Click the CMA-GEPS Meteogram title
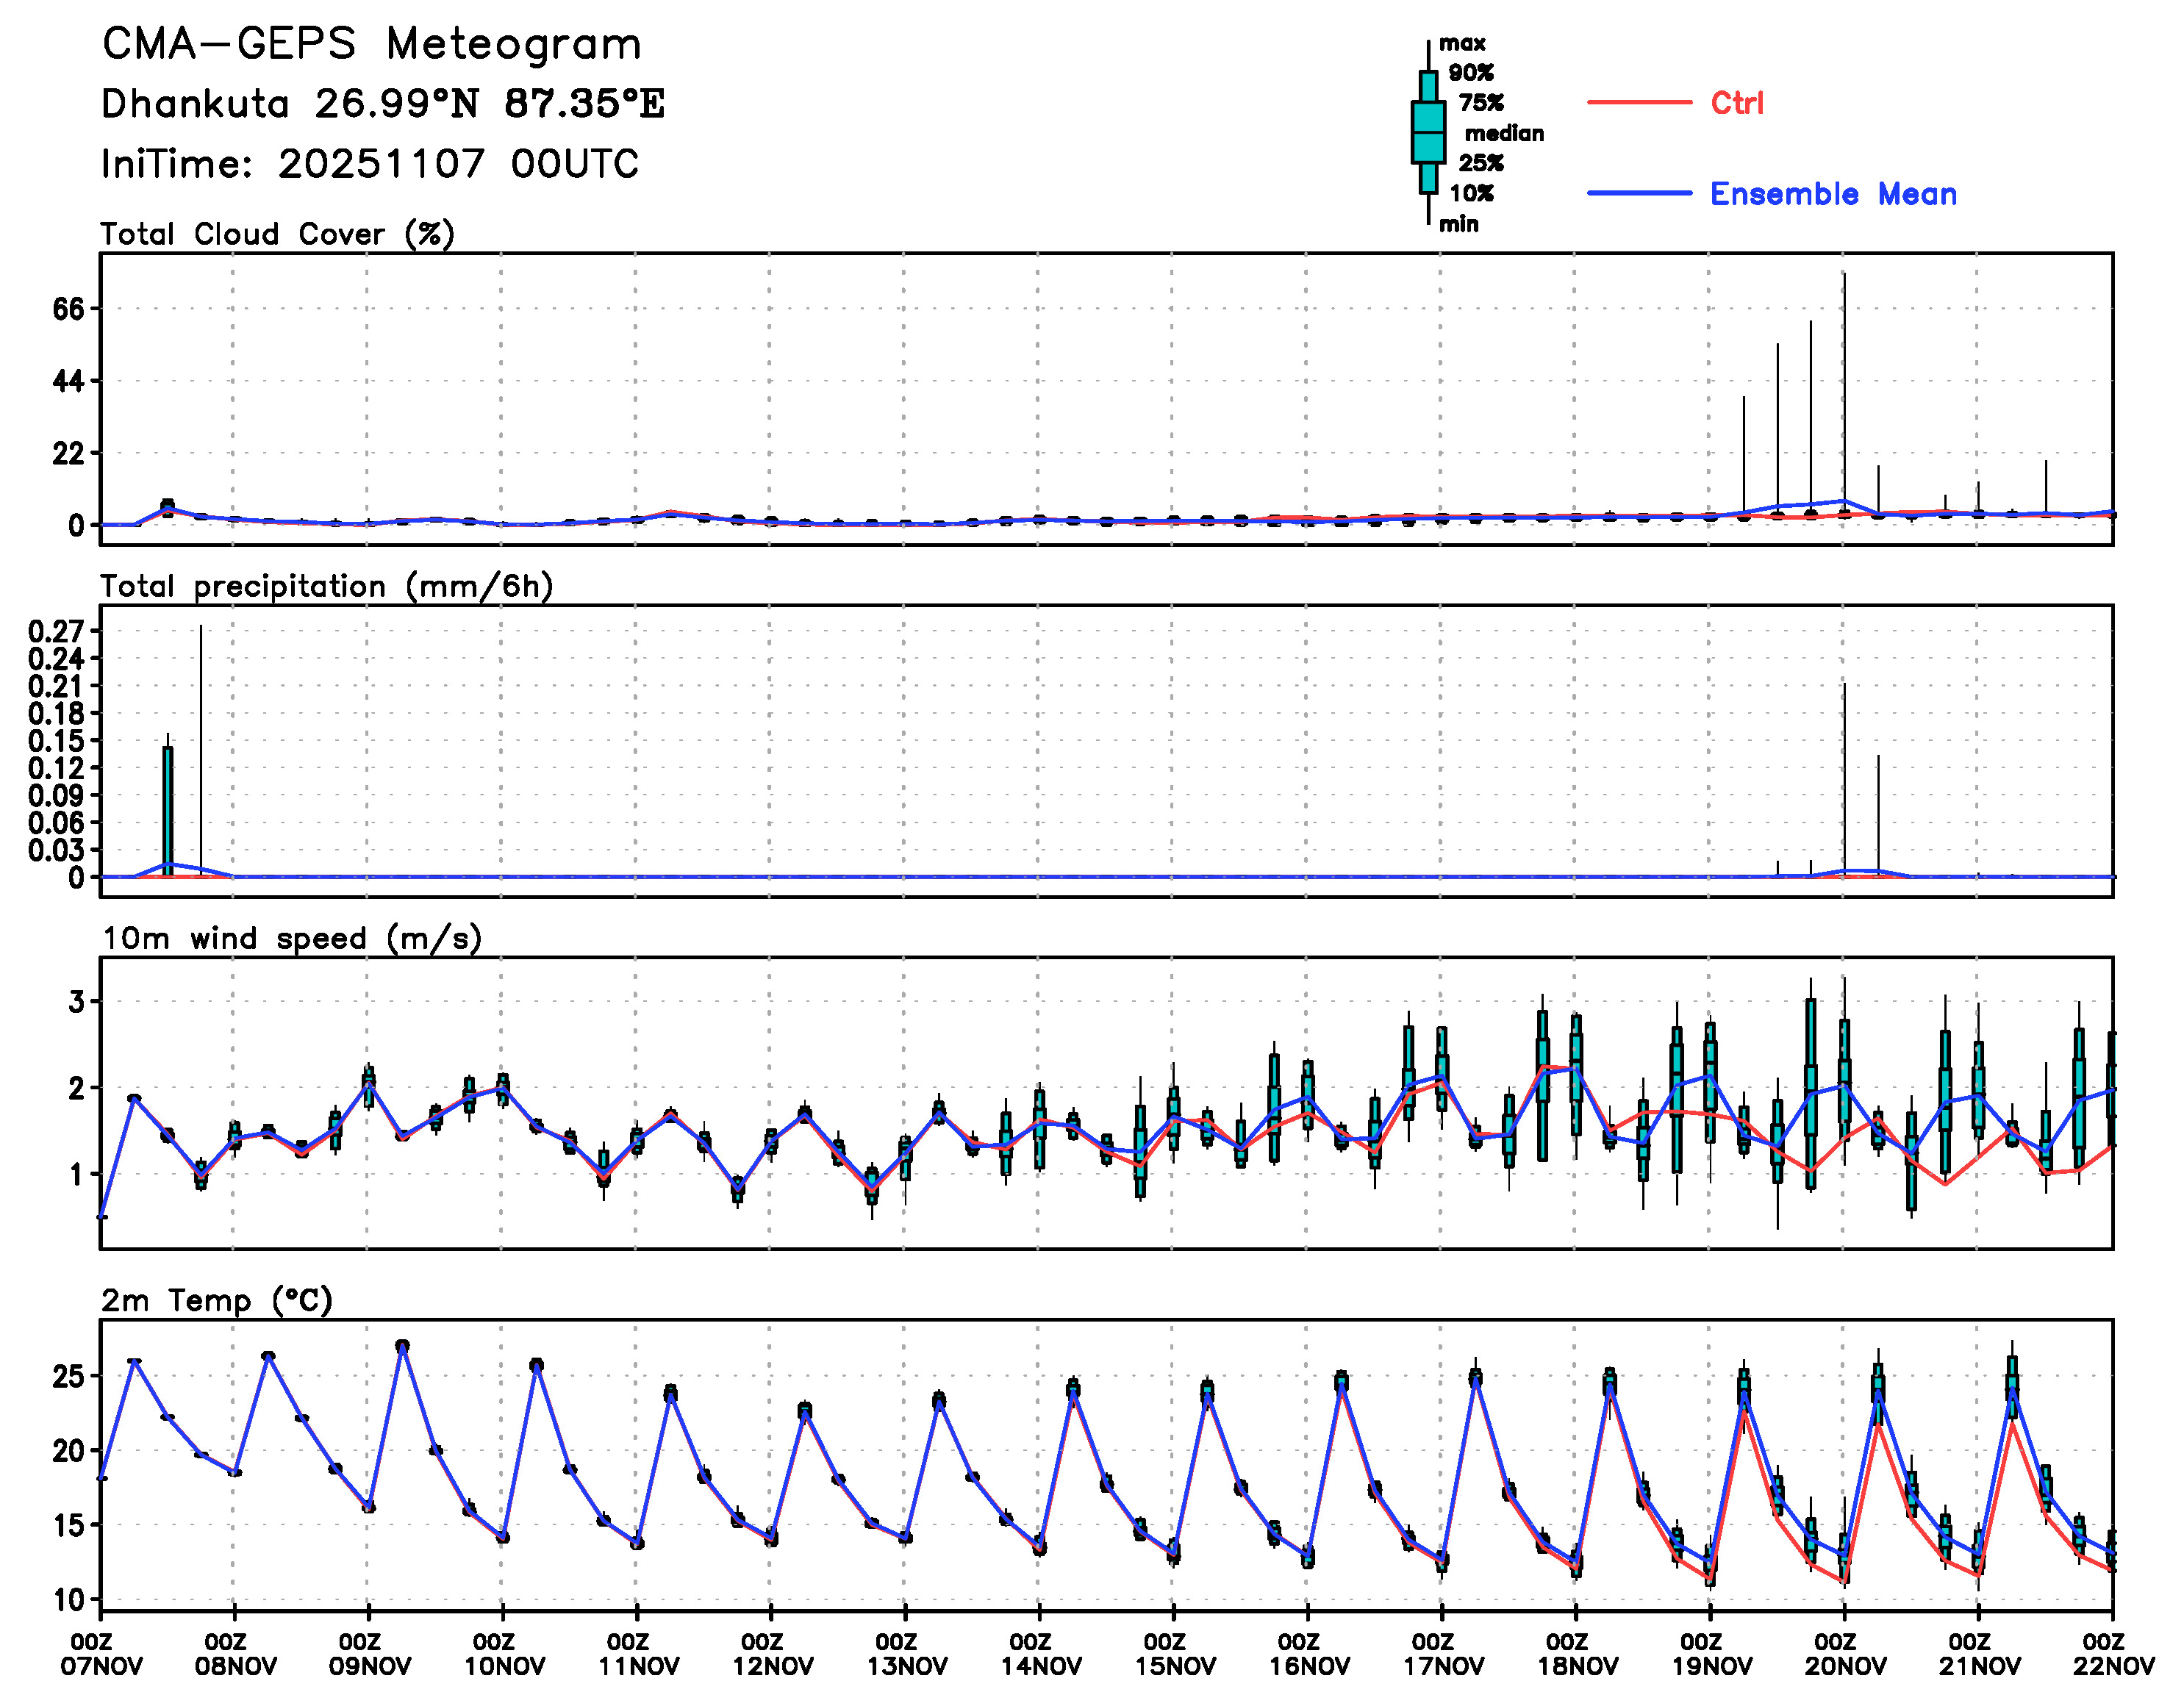 point(372,45)
